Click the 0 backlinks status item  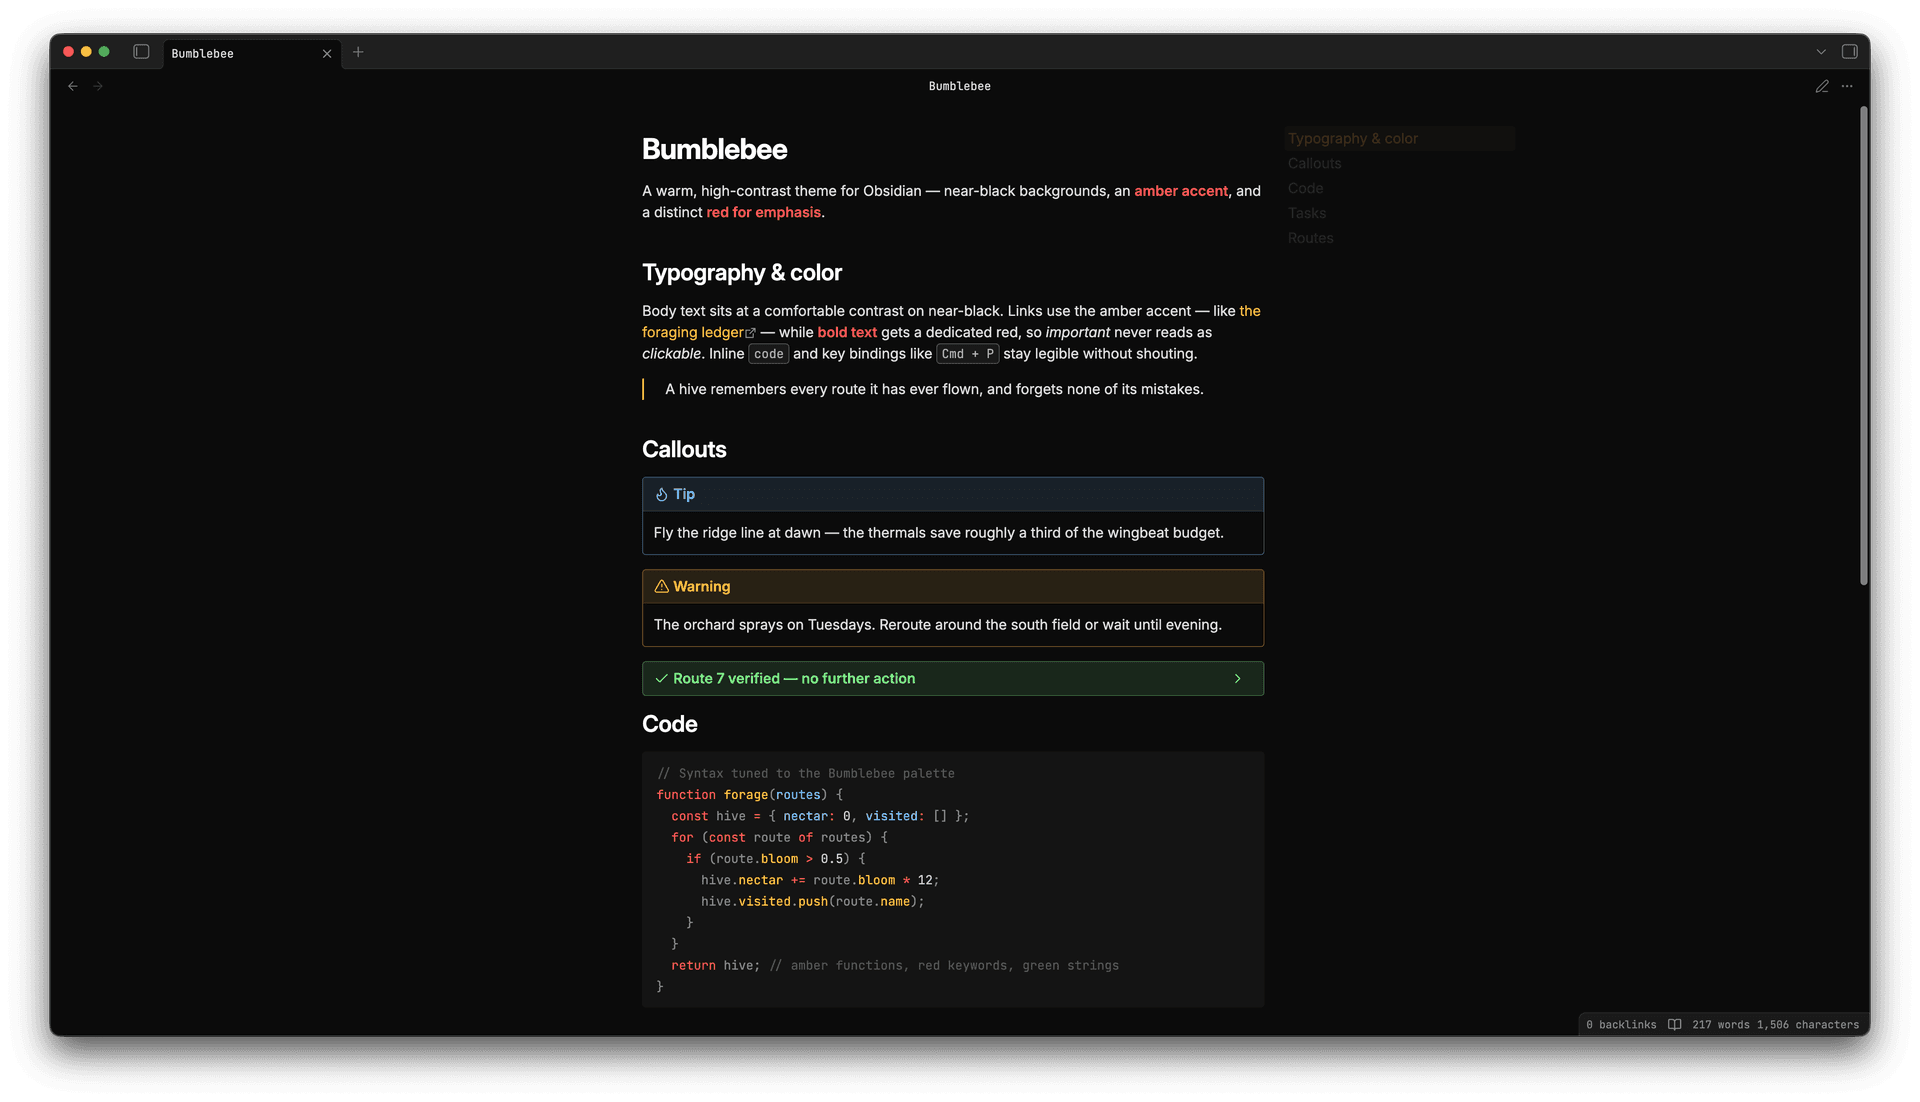[1621, 1024]
